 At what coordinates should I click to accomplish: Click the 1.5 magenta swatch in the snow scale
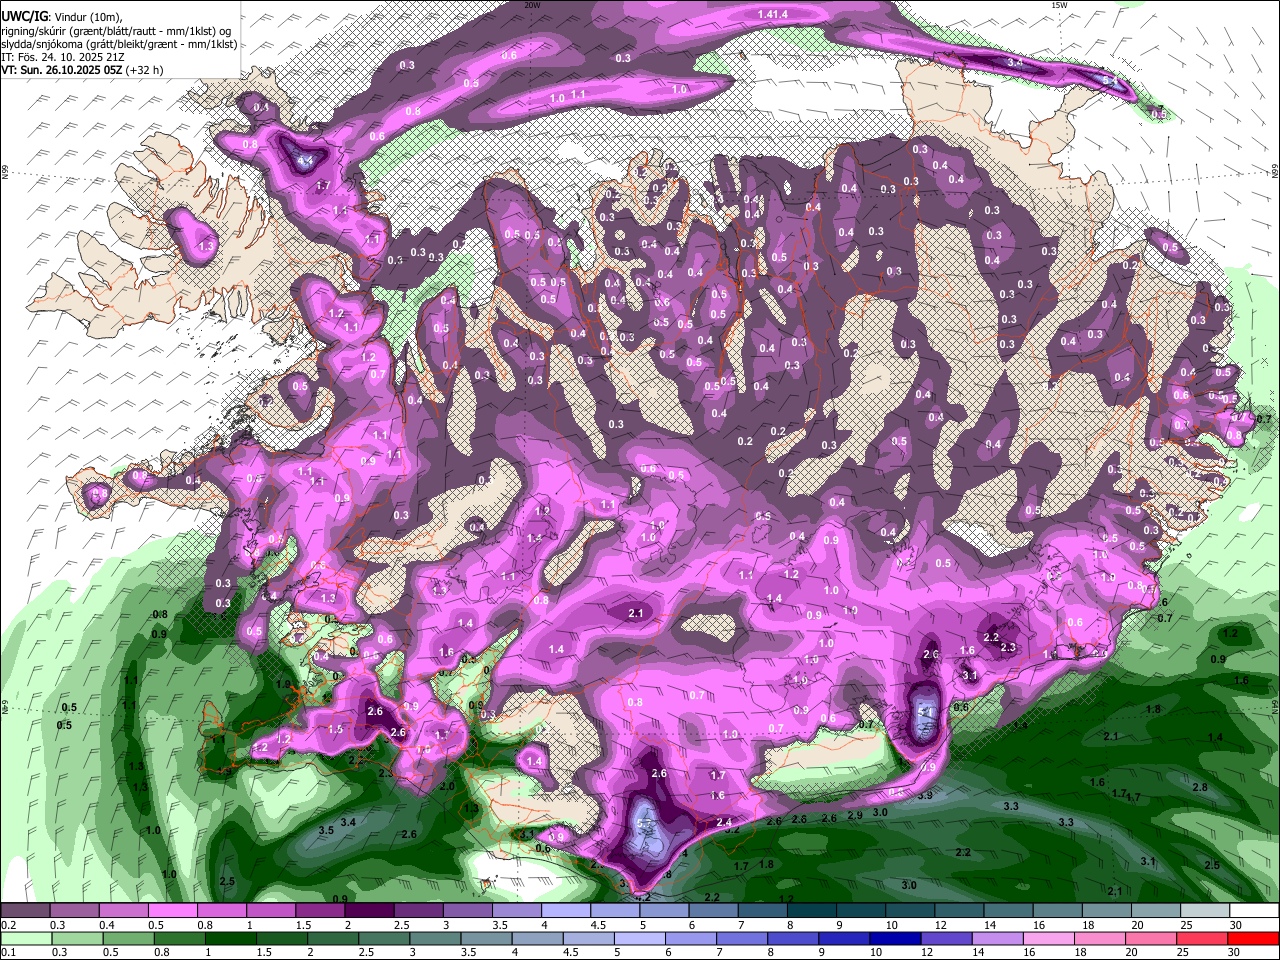tap(320, 911)
